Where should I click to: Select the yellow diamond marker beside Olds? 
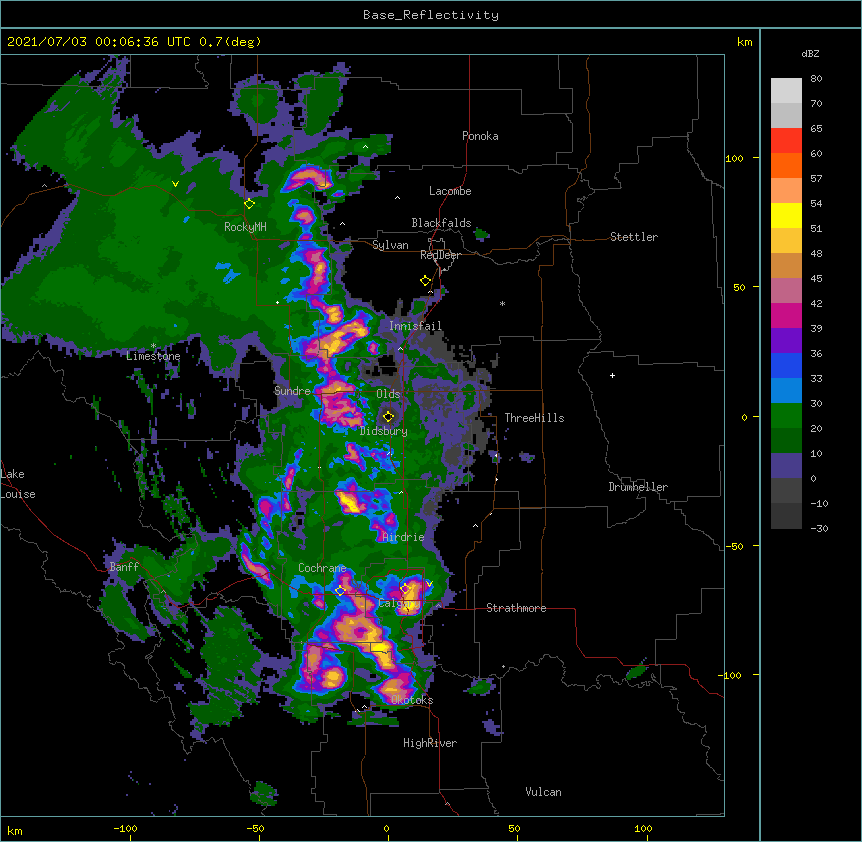tap(388, 417)
